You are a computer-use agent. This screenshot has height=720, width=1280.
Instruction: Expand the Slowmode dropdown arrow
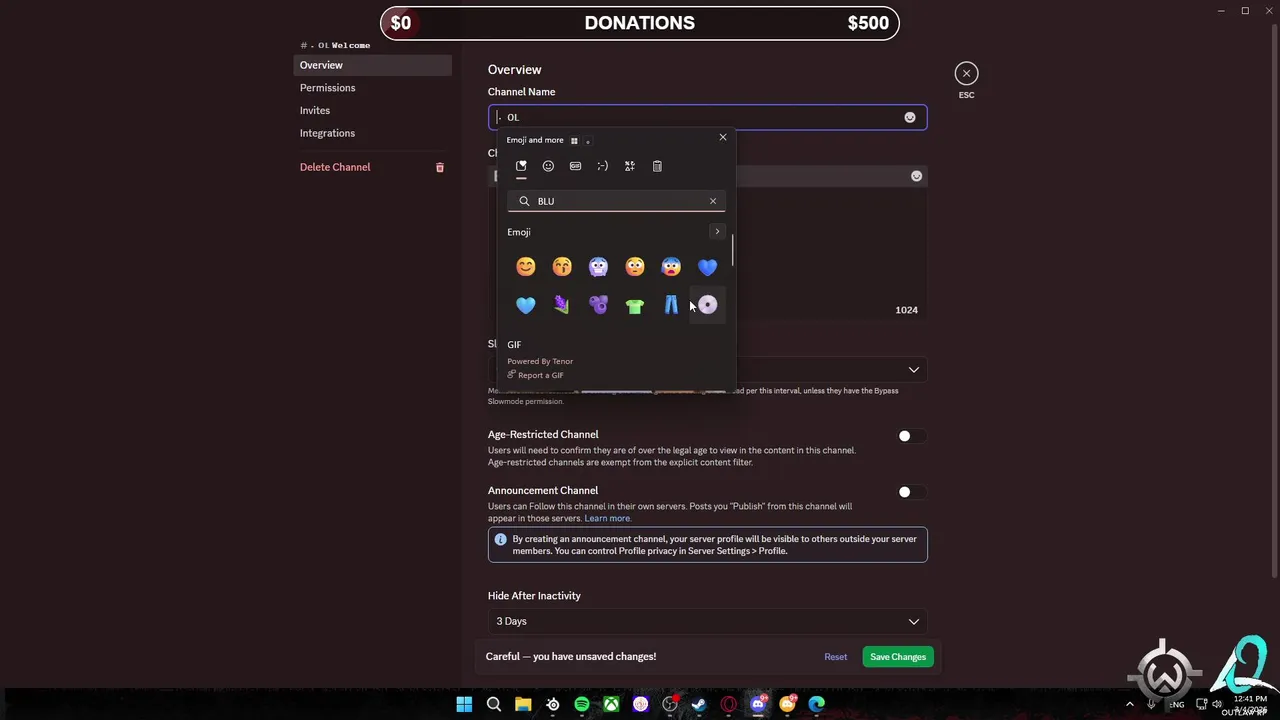click(914, 370)
